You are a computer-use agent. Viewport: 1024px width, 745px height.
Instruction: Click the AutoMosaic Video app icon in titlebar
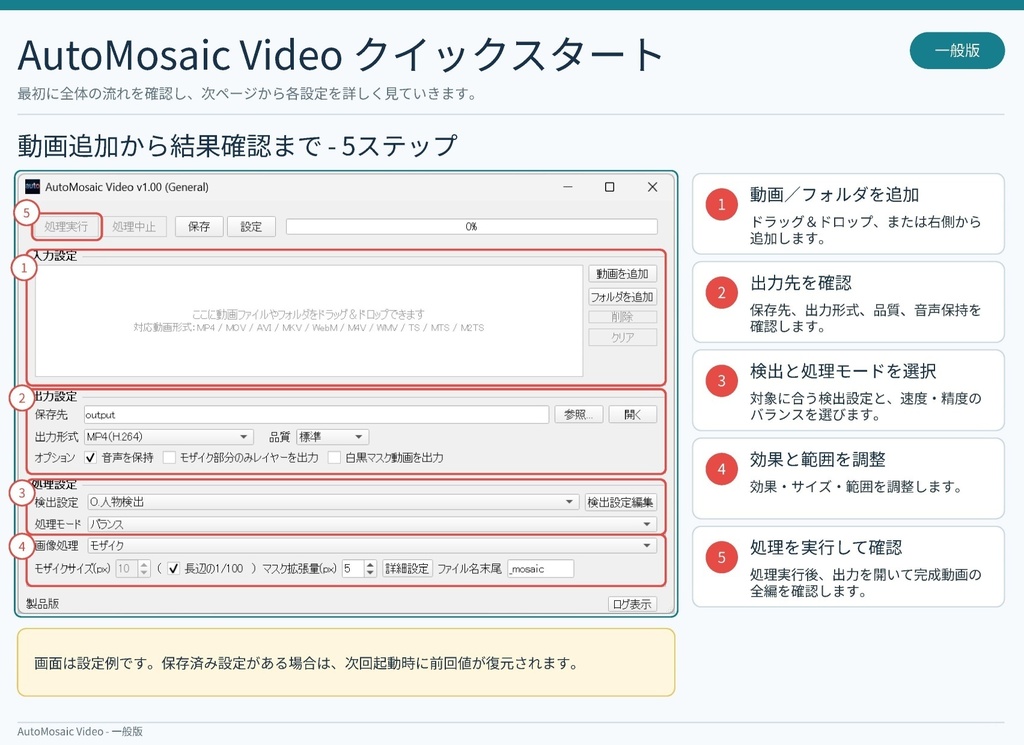click(33, 187)
